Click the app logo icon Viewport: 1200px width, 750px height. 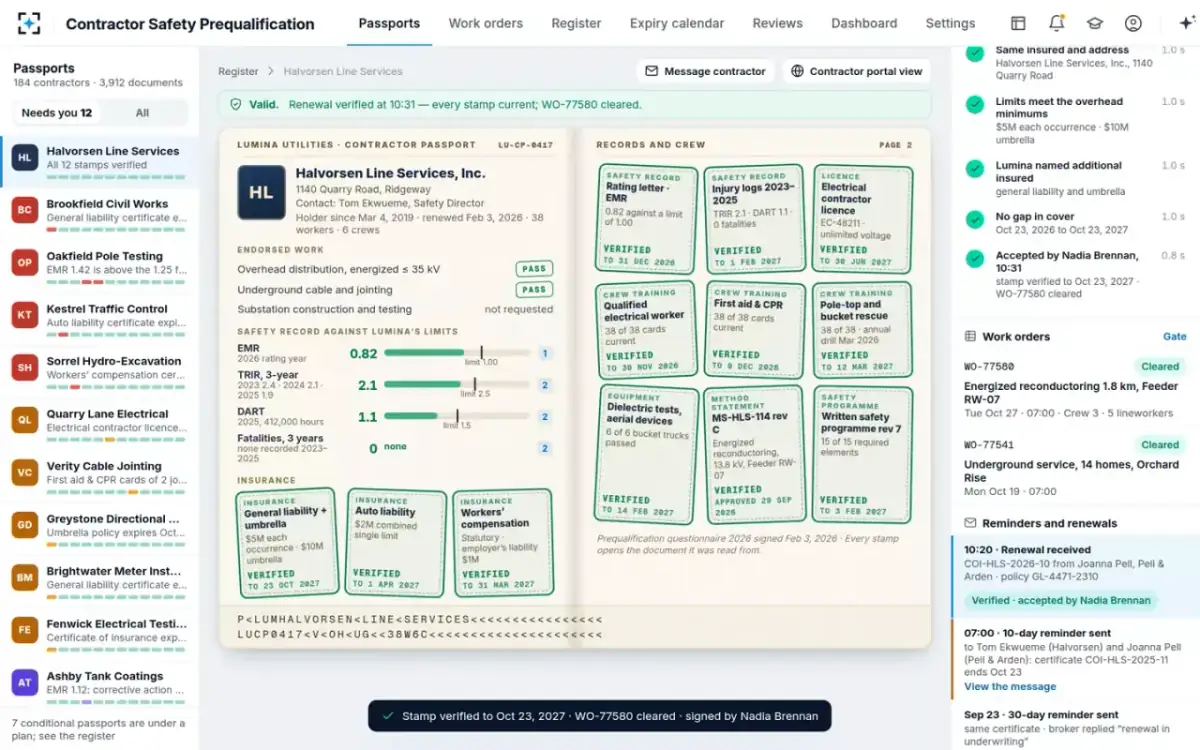[x=29, y=23]
